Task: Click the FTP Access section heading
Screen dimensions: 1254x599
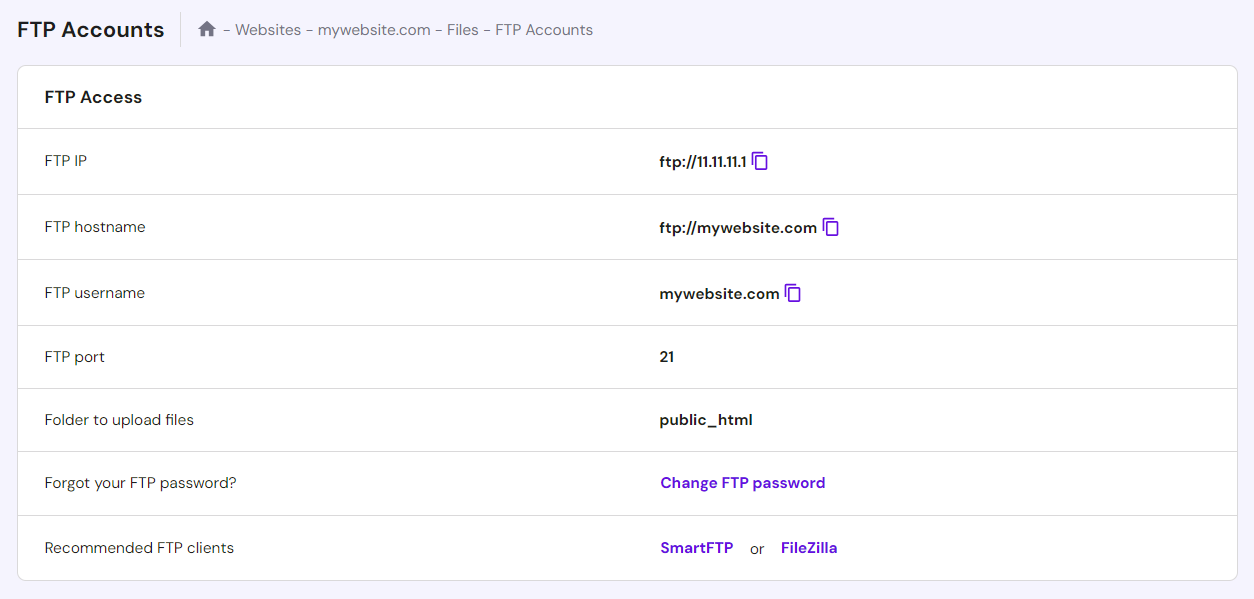Action: (93, 97)
